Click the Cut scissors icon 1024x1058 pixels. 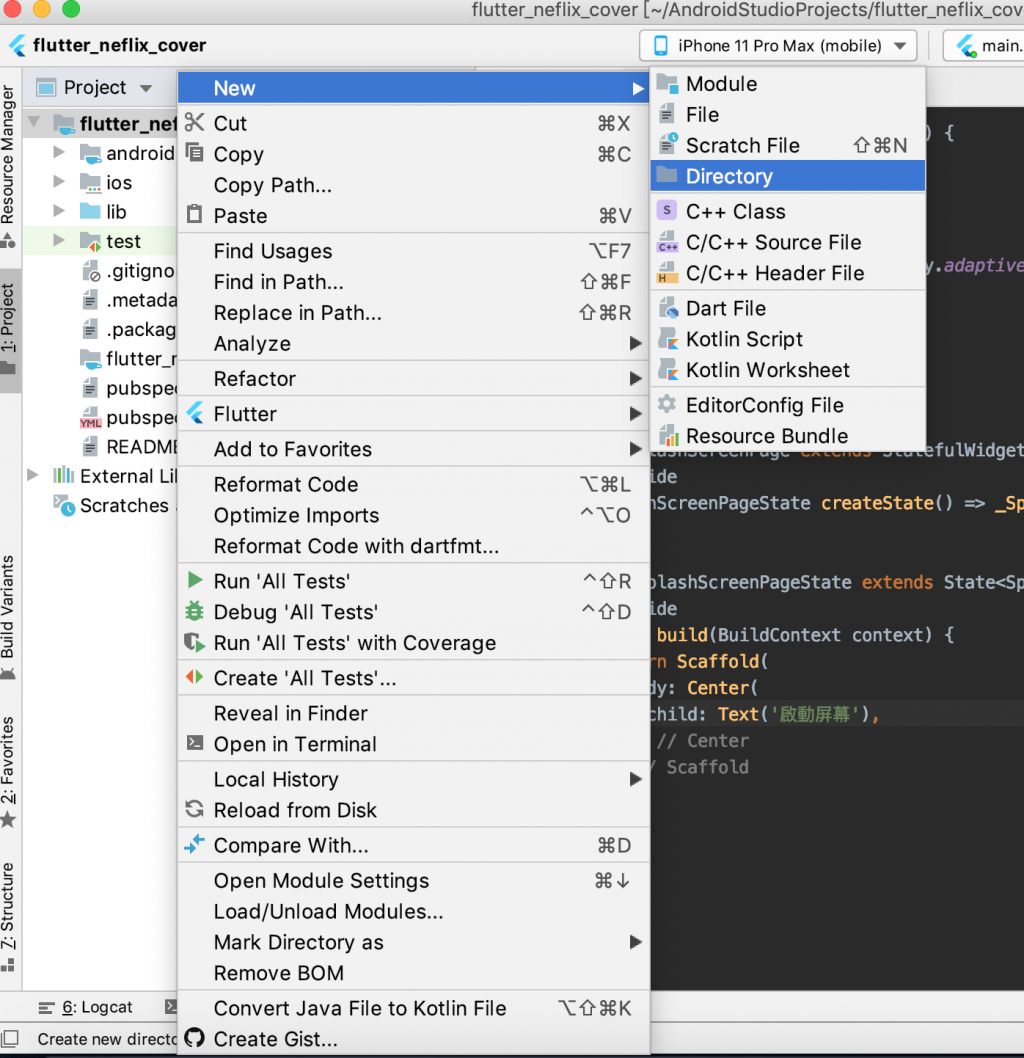[x=194, y=123]
